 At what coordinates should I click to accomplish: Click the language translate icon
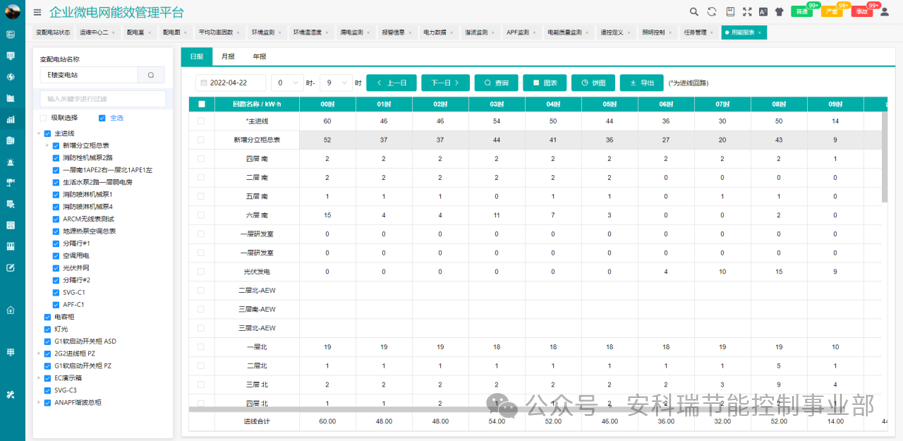point(763,12)
